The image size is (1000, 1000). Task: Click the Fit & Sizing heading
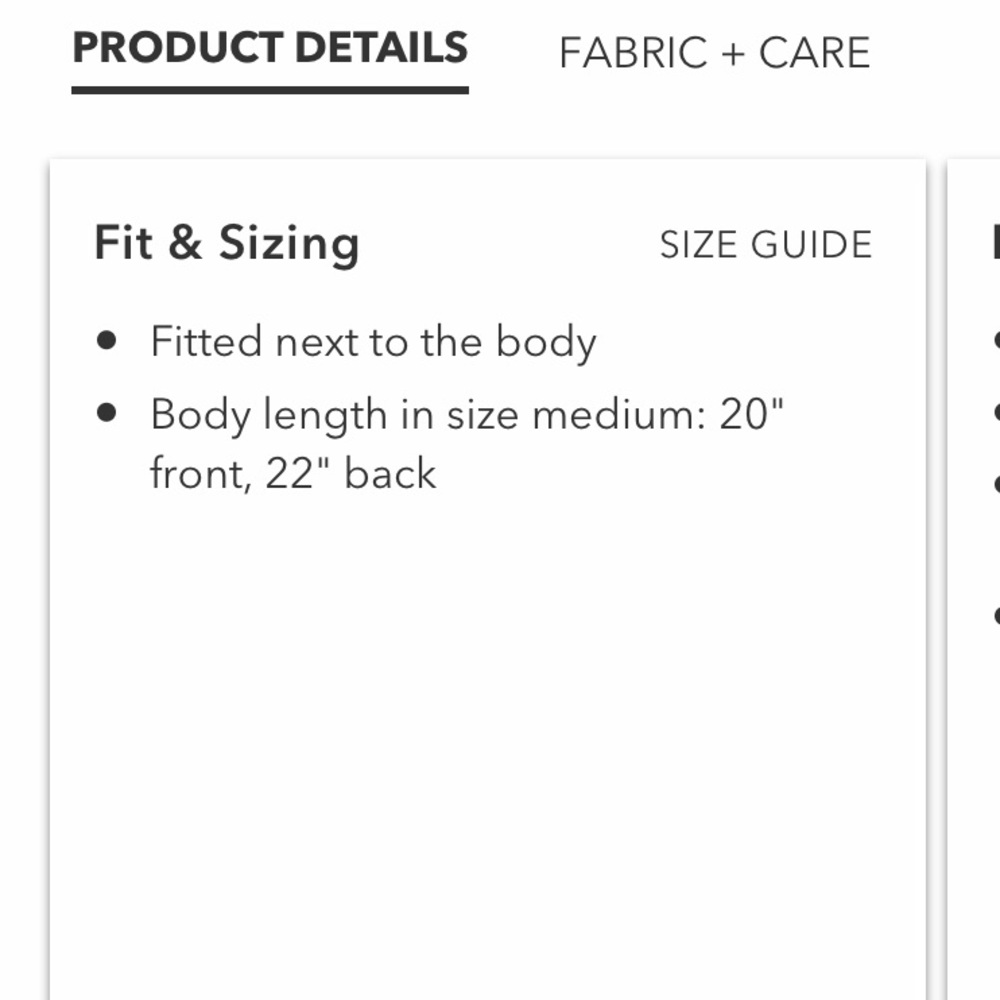click(x=227, y=243)
